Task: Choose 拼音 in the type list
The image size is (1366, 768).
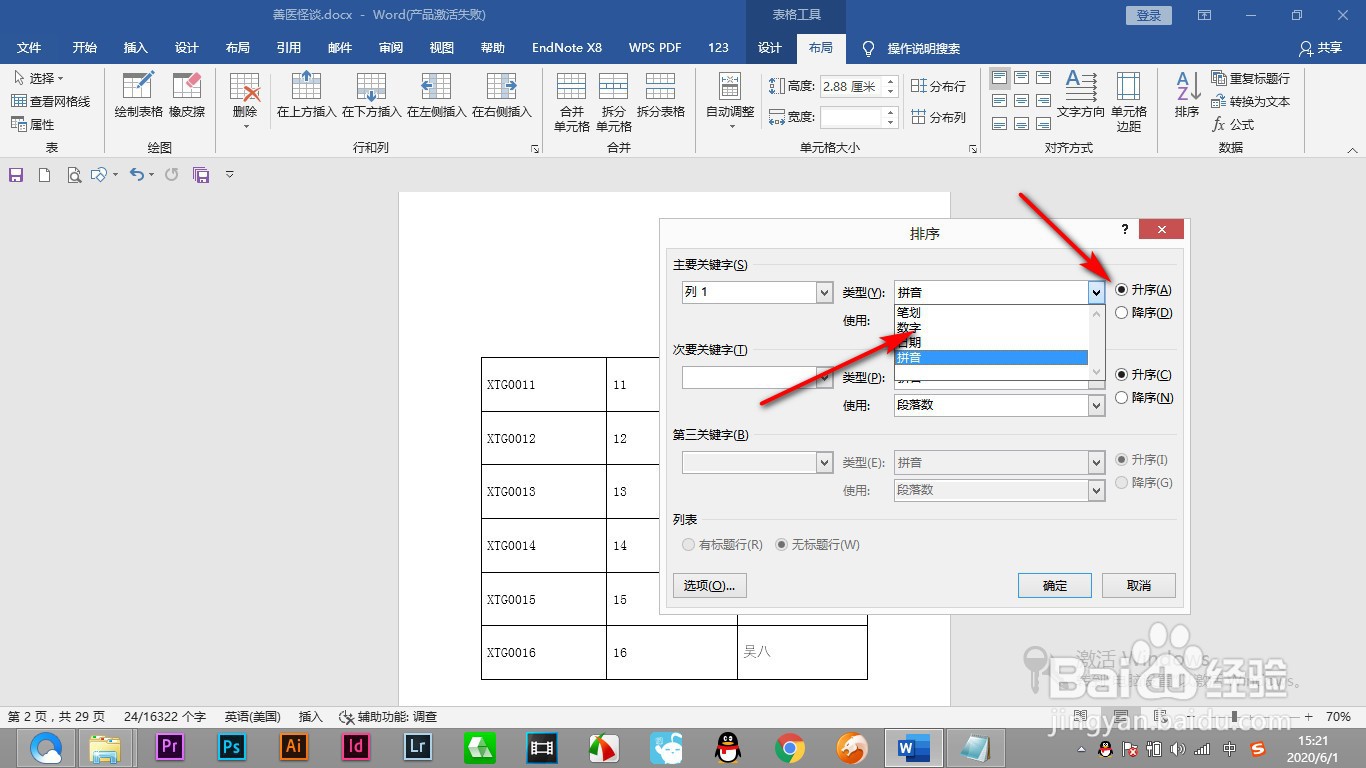Action: (x=991, y=358)
